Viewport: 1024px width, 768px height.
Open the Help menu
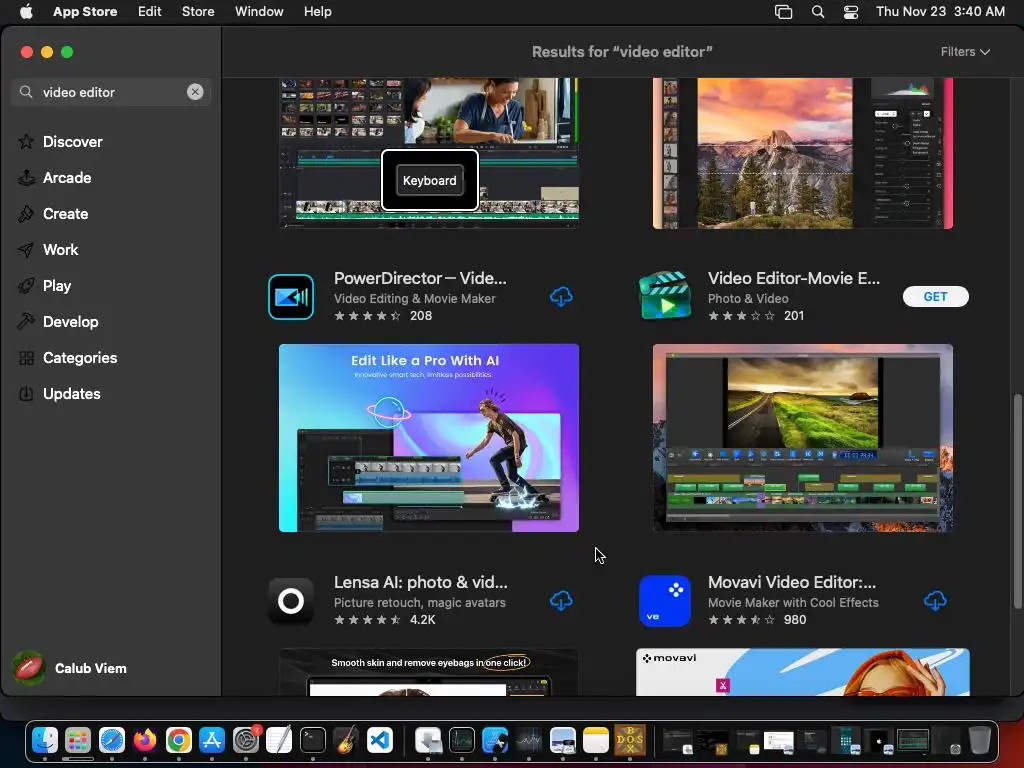[x=317, y=12]
